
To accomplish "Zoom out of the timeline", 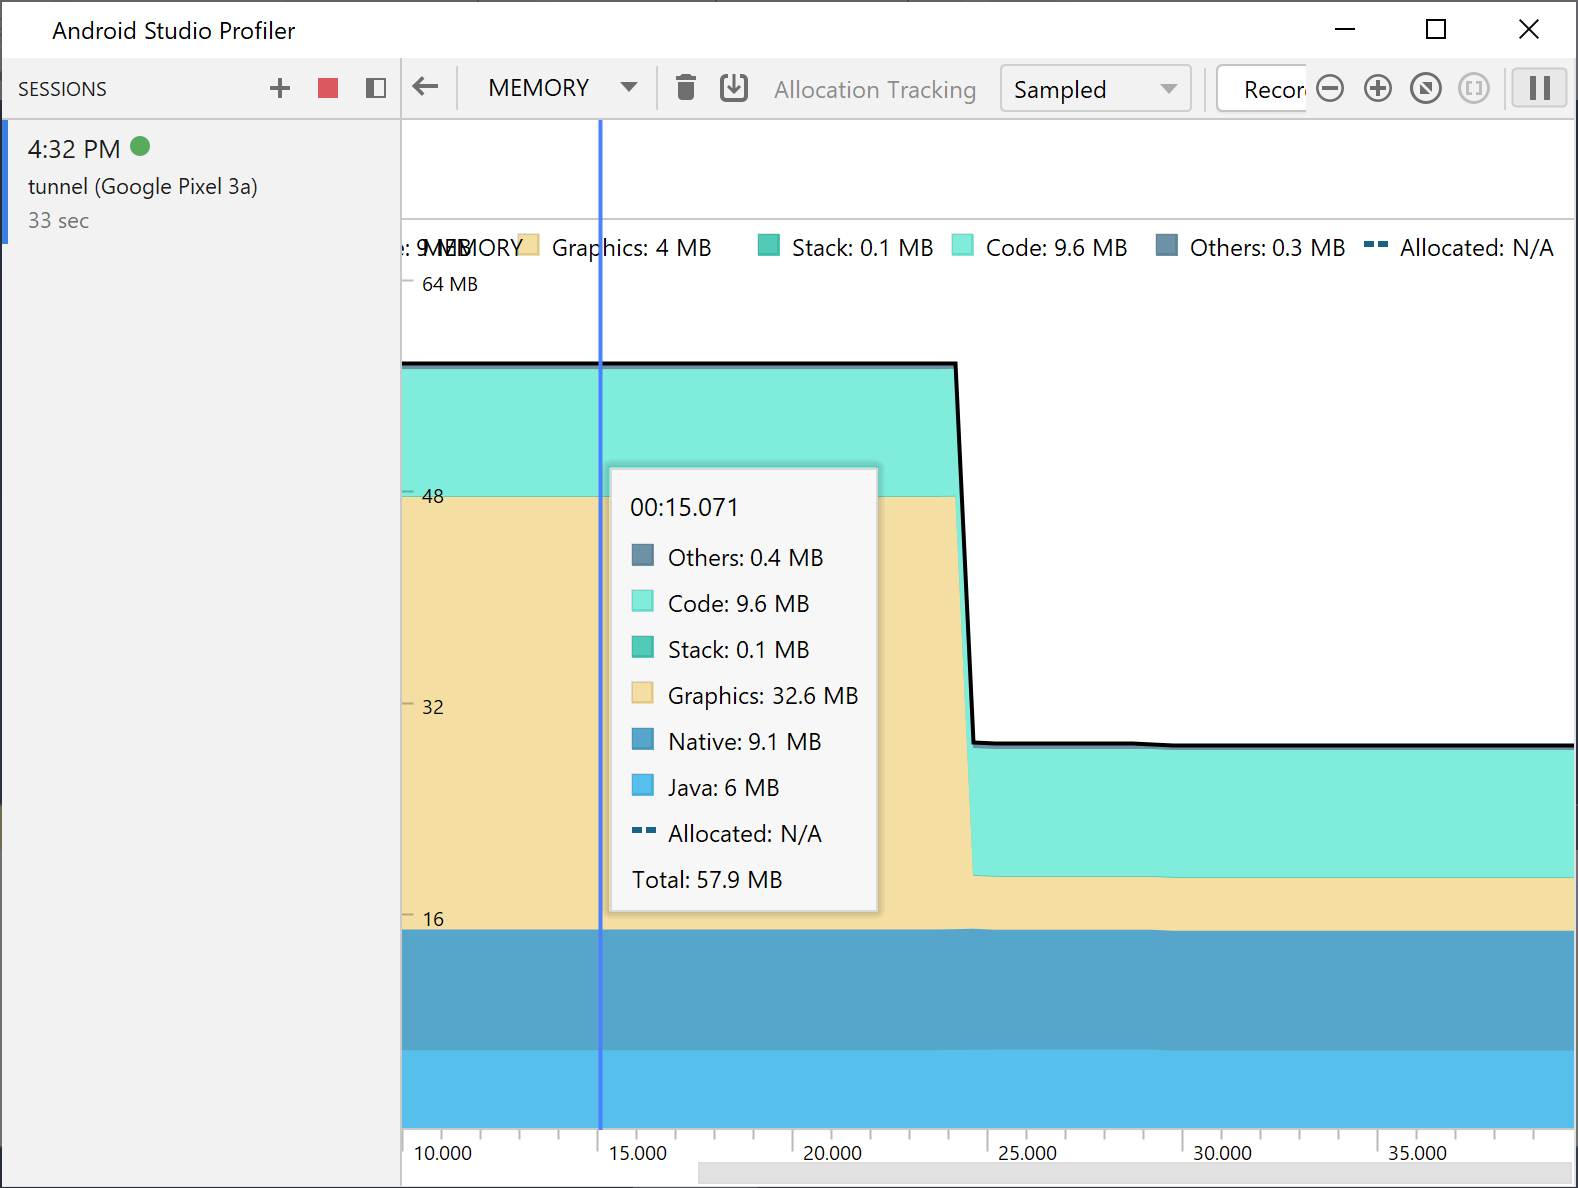I will coord(1330,88).
